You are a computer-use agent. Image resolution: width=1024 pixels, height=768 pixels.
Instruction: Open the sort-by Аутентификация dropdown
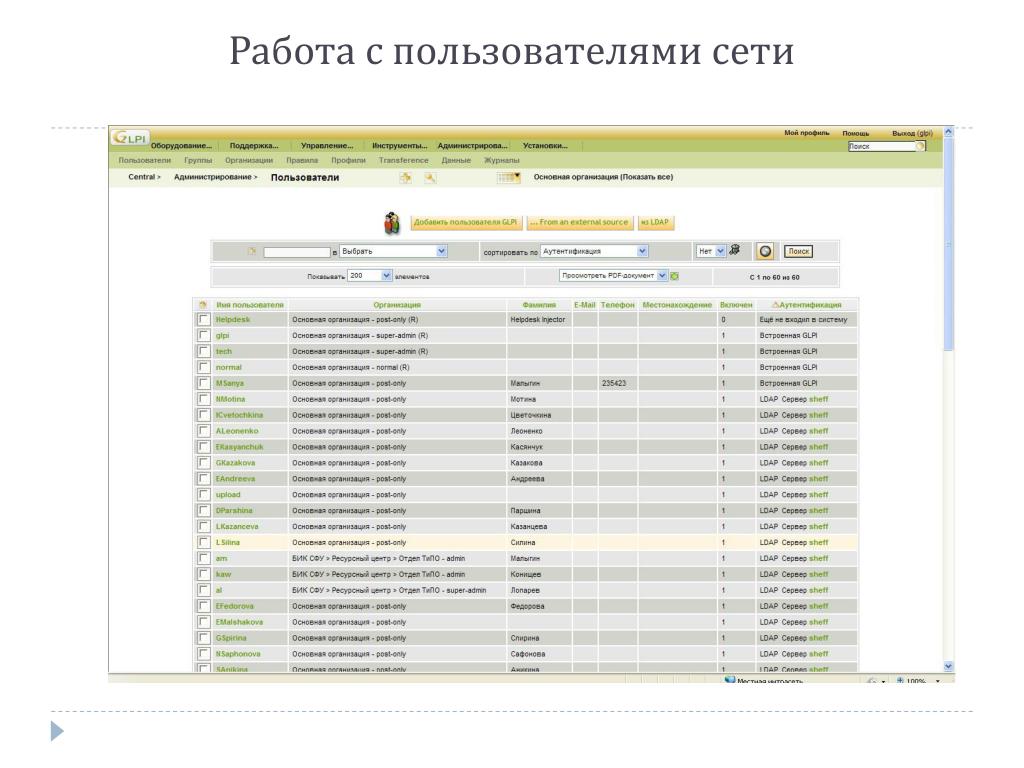(594, 251)
